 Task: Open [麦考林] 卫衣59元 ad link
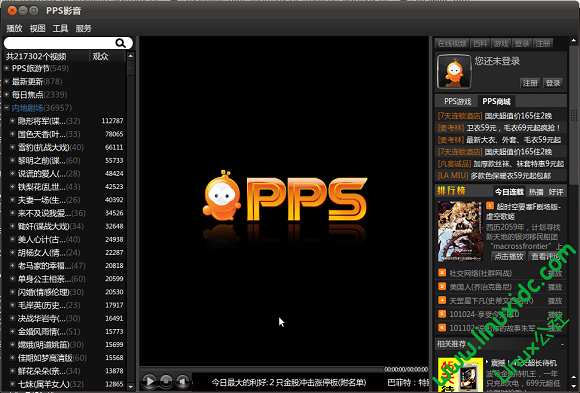499,128
